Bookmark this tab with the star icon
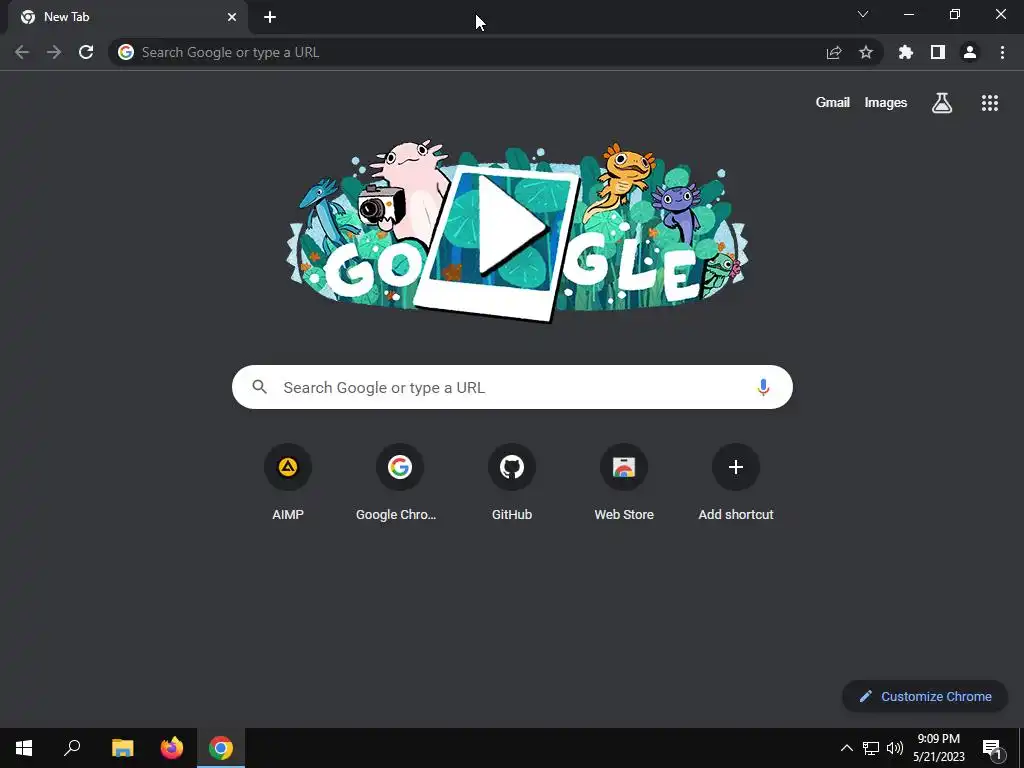 (x=866, y=52)
